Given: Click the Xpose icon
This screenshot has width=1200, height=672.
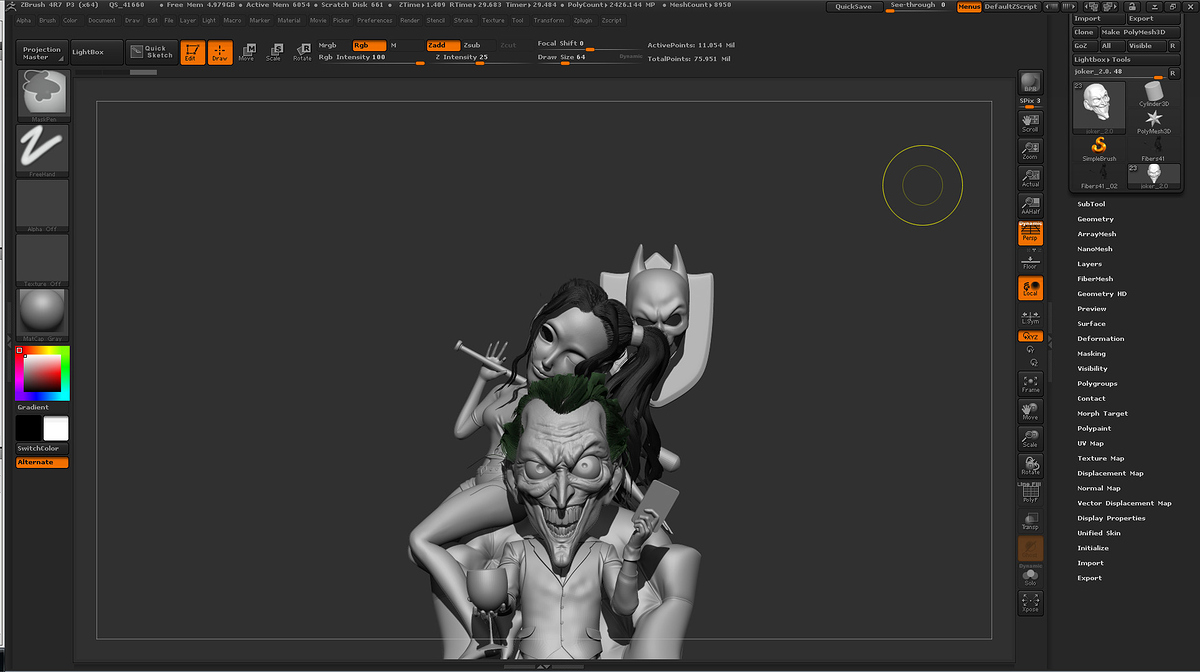Looking at the screenshot, I should (1030, 602).
